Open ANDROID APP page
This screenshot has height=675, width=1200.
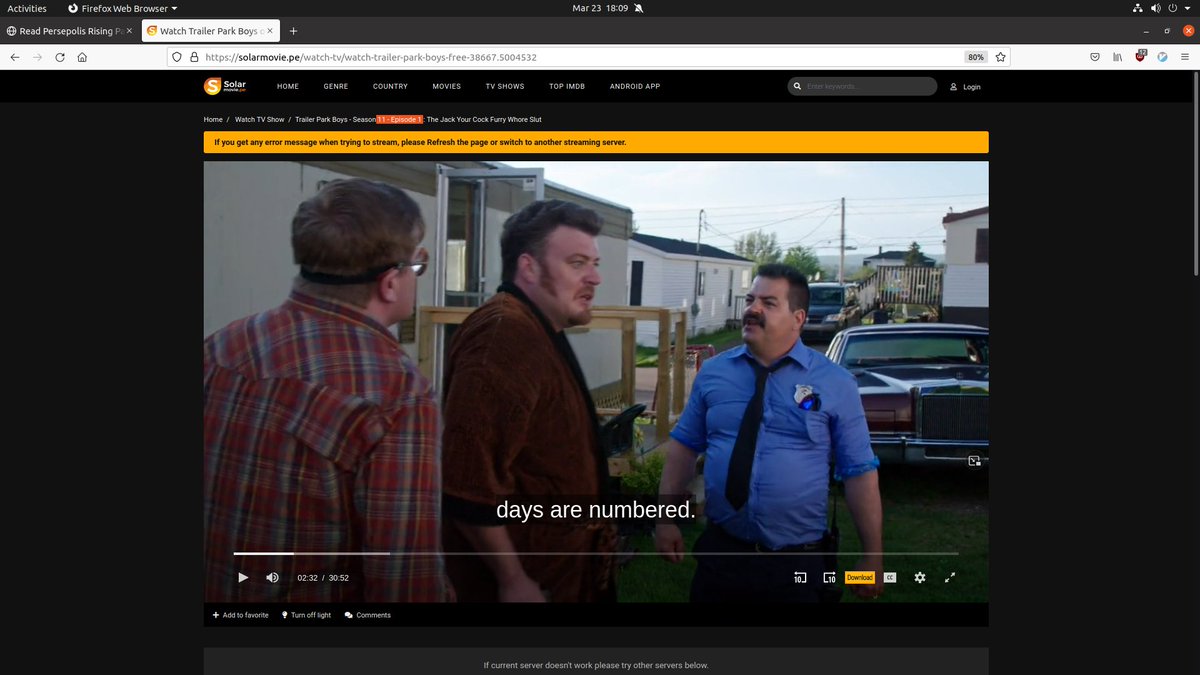(x=635, y=87)
